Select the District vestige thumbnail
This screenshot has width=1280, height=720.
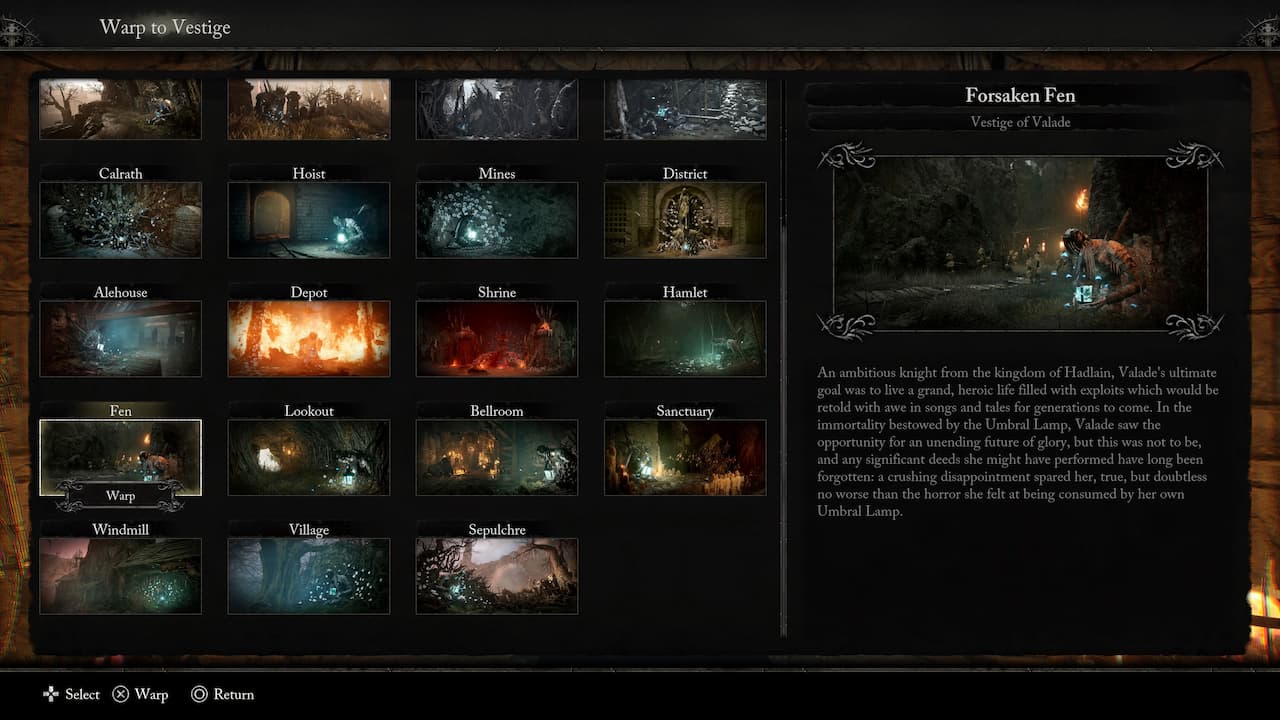pos(685,220)
